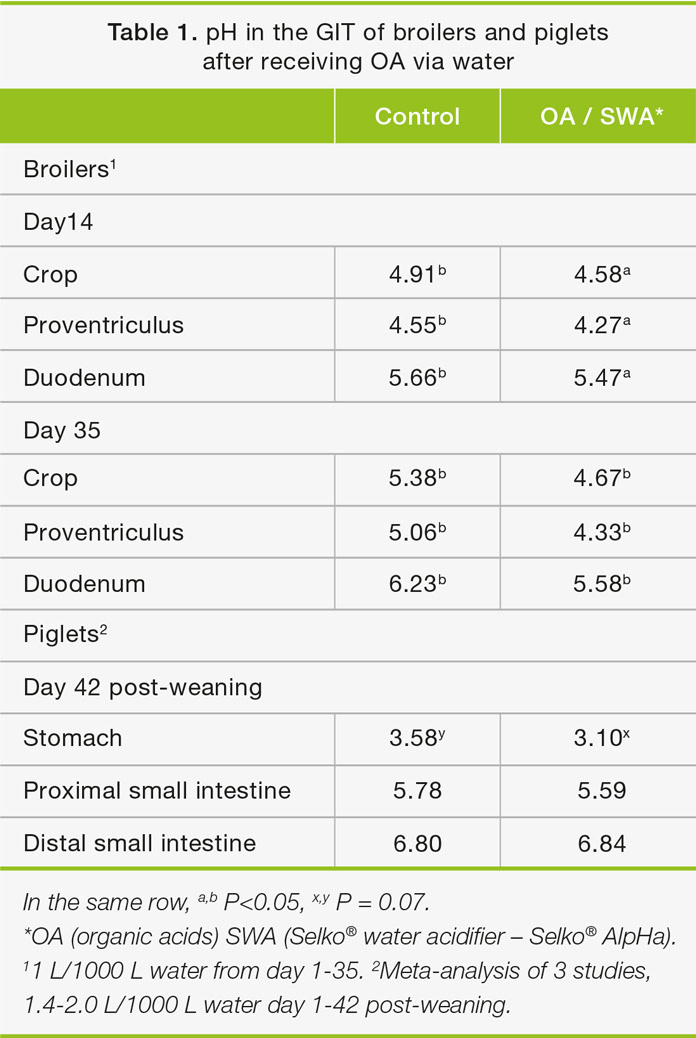Click Day14 Proventriculus OA value 4.27

[596, 326]
